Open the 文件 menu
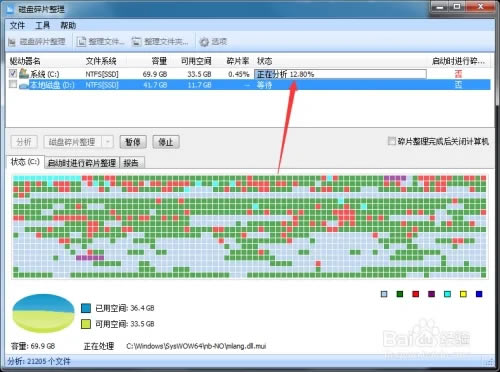The width and height of the screenshot is (500, 372). [17, 25]
